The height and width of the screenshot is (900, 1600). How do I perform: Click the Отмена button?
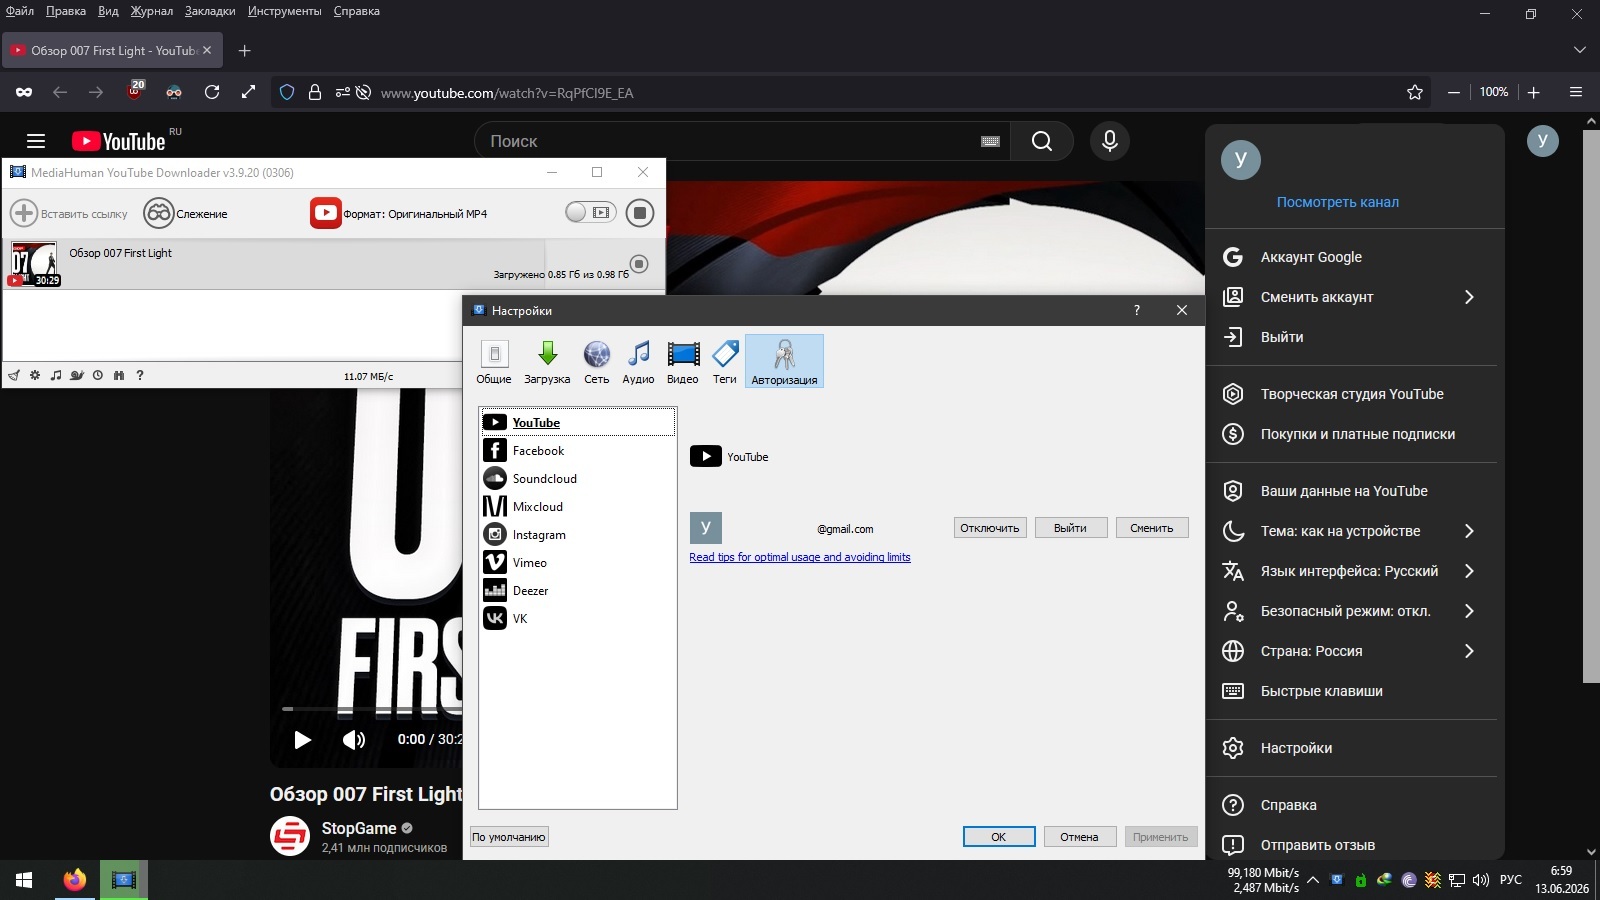tap(1079, 837)
